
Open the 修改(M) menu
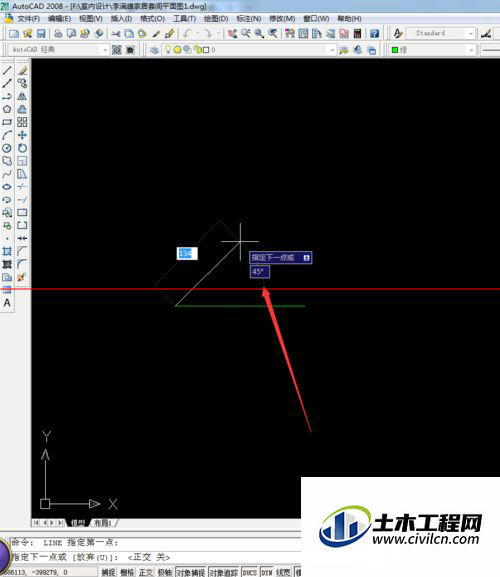click(x=282, y=18)
